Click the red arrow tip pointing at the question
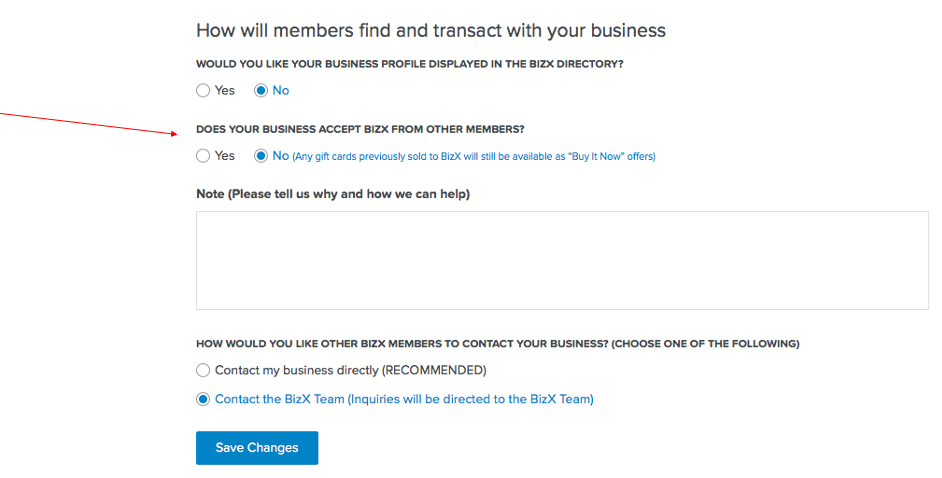The width and height of the screenshot is (942, 478). [175, 134]
